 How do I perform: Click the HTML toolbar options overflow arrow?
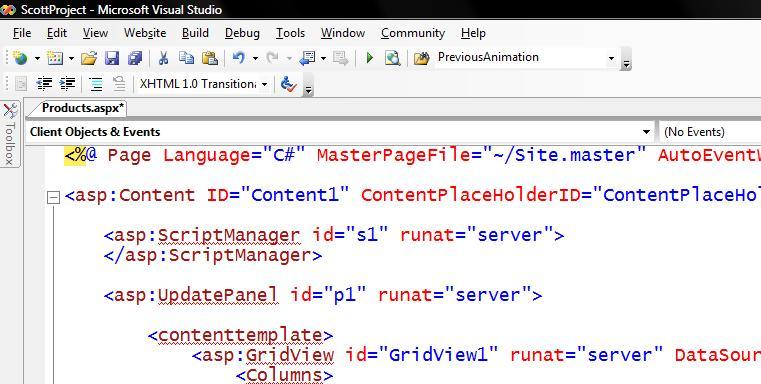pos(308,85)
